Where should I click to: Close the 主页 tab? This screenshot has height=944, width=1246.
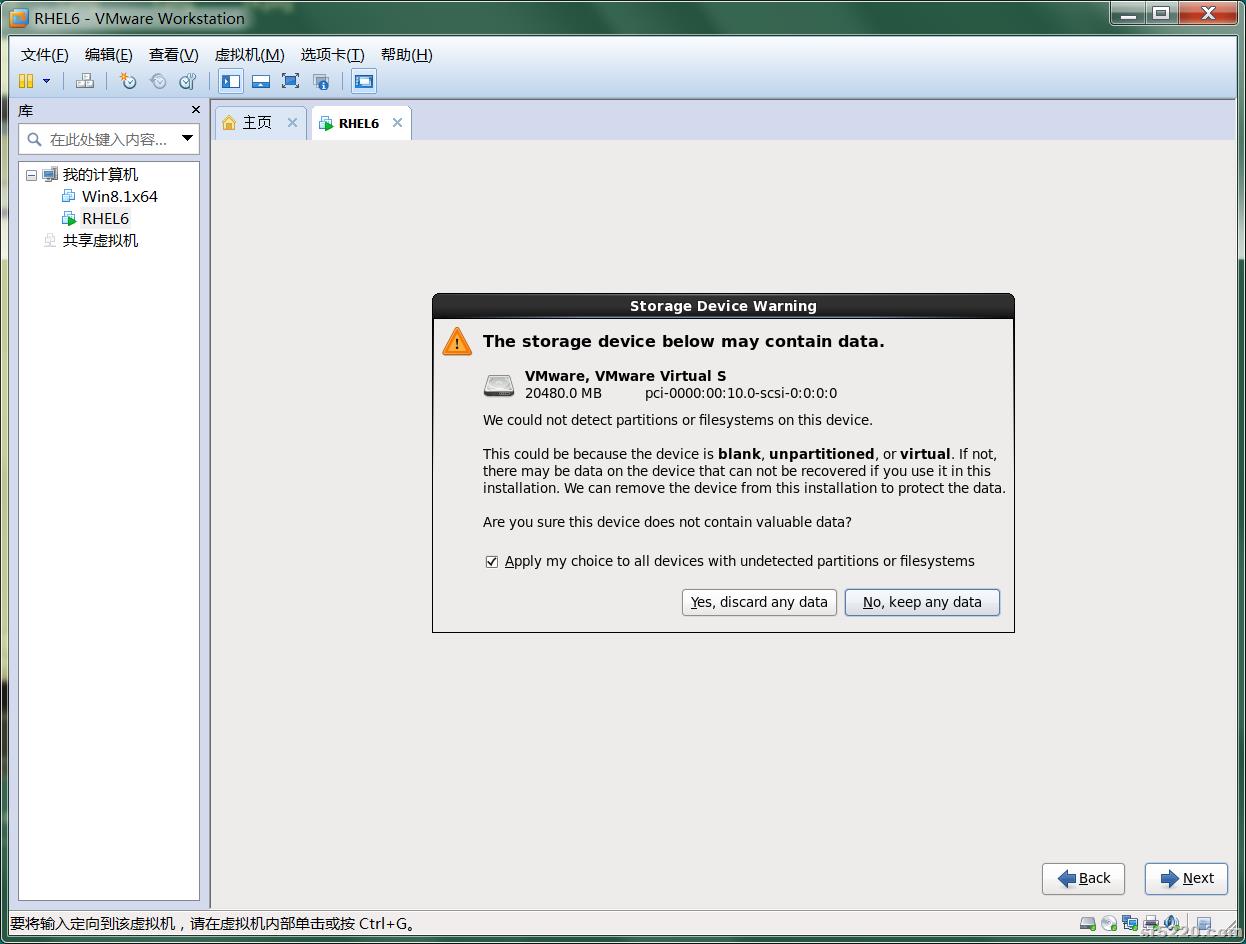coord(292,122)
